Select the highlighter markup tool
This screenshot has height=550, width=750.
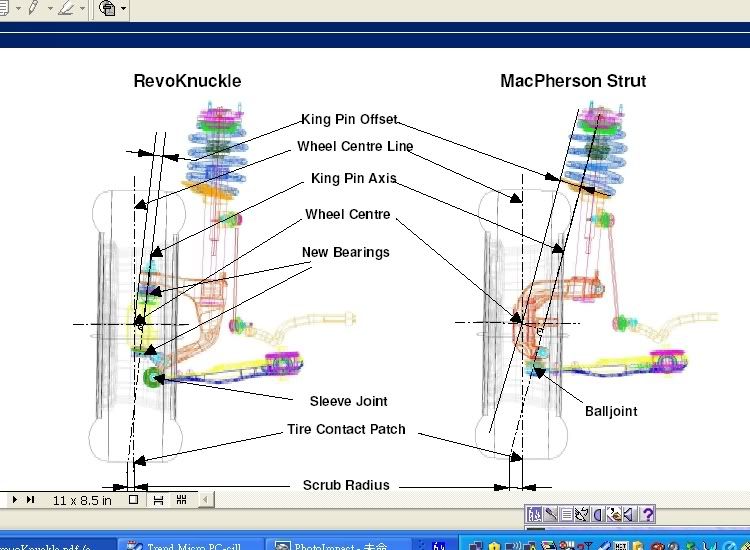coord(66,8)
